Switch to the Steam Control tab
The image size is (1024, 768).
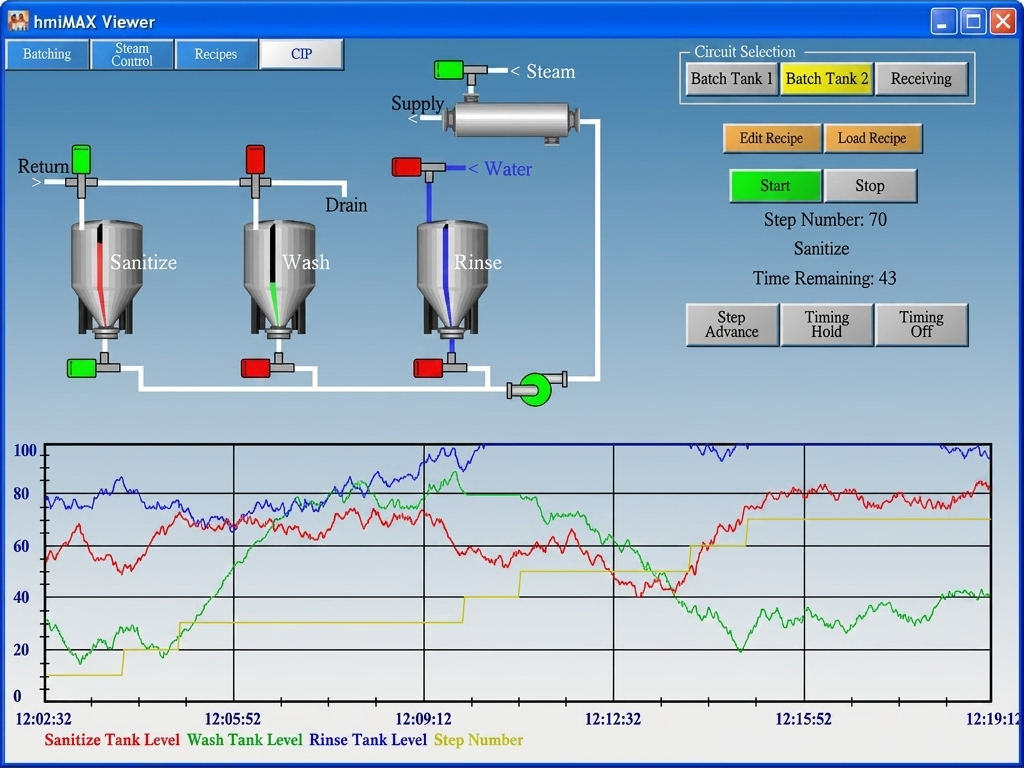point(132,54)
